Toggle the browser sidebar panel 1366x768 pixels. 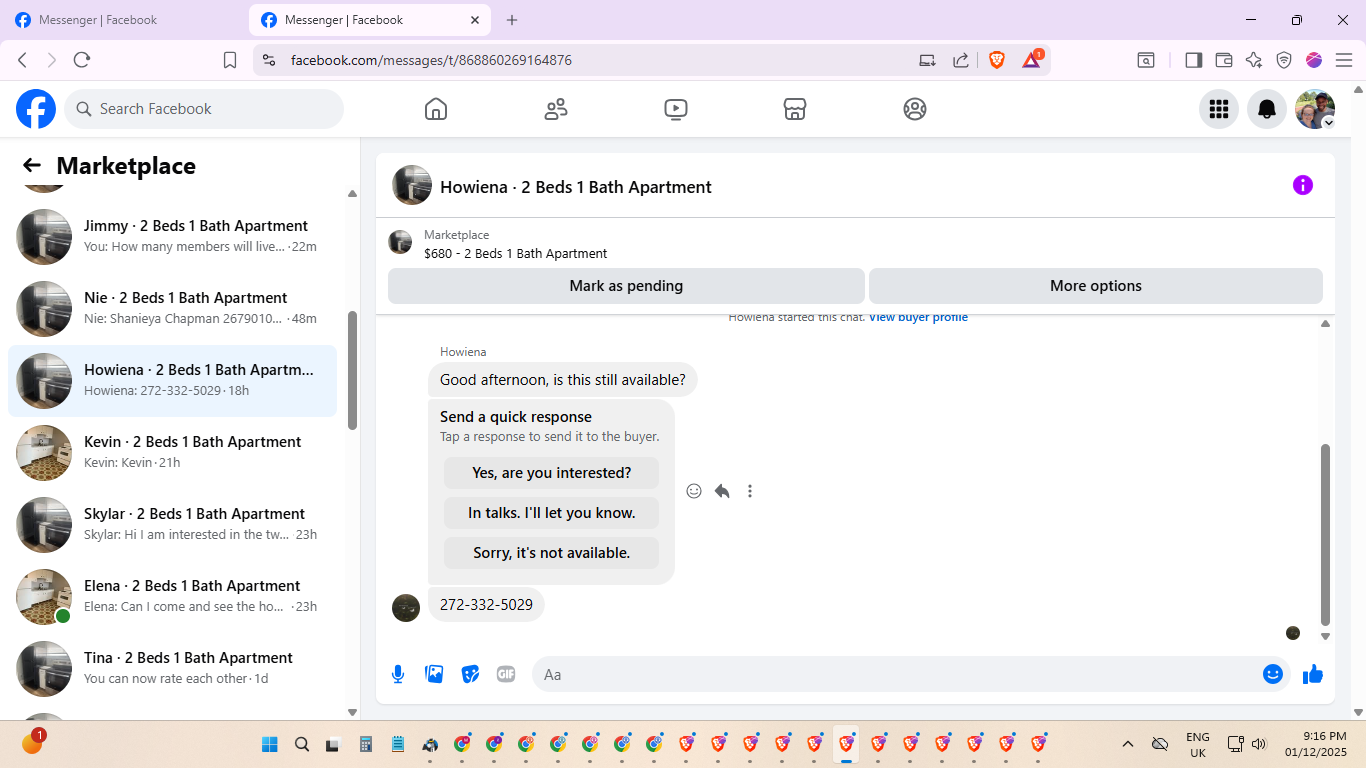coord(1193,60)
